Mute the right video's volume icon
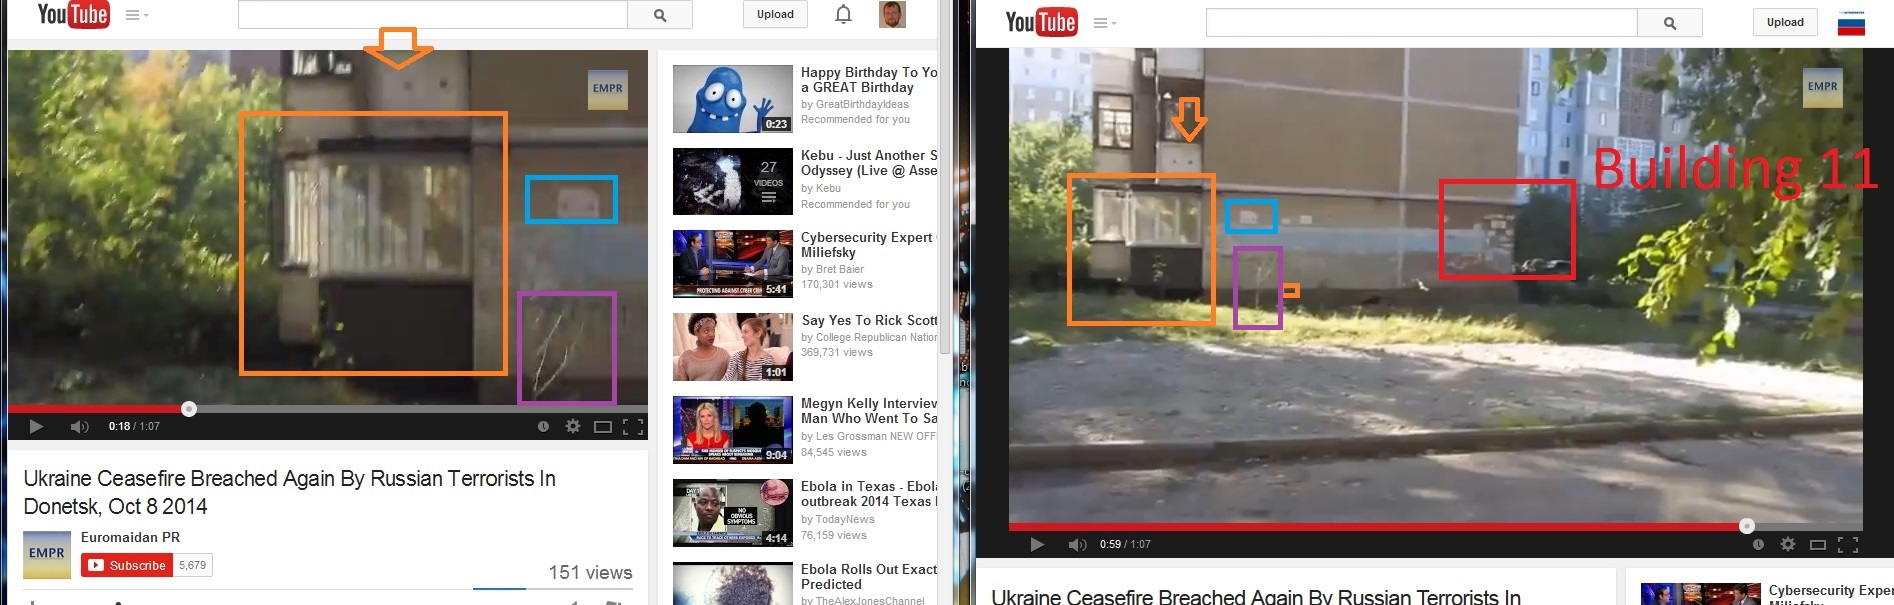 (1077, 545)
